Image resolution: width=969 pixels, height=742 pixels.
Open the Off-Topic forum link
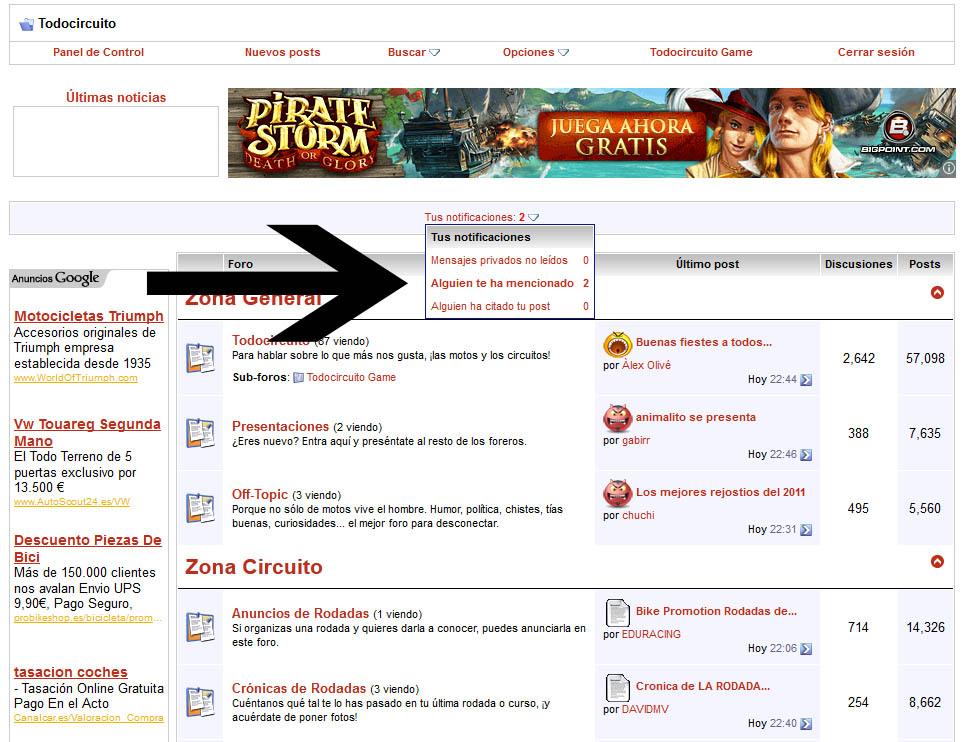(x=260, y=494)
